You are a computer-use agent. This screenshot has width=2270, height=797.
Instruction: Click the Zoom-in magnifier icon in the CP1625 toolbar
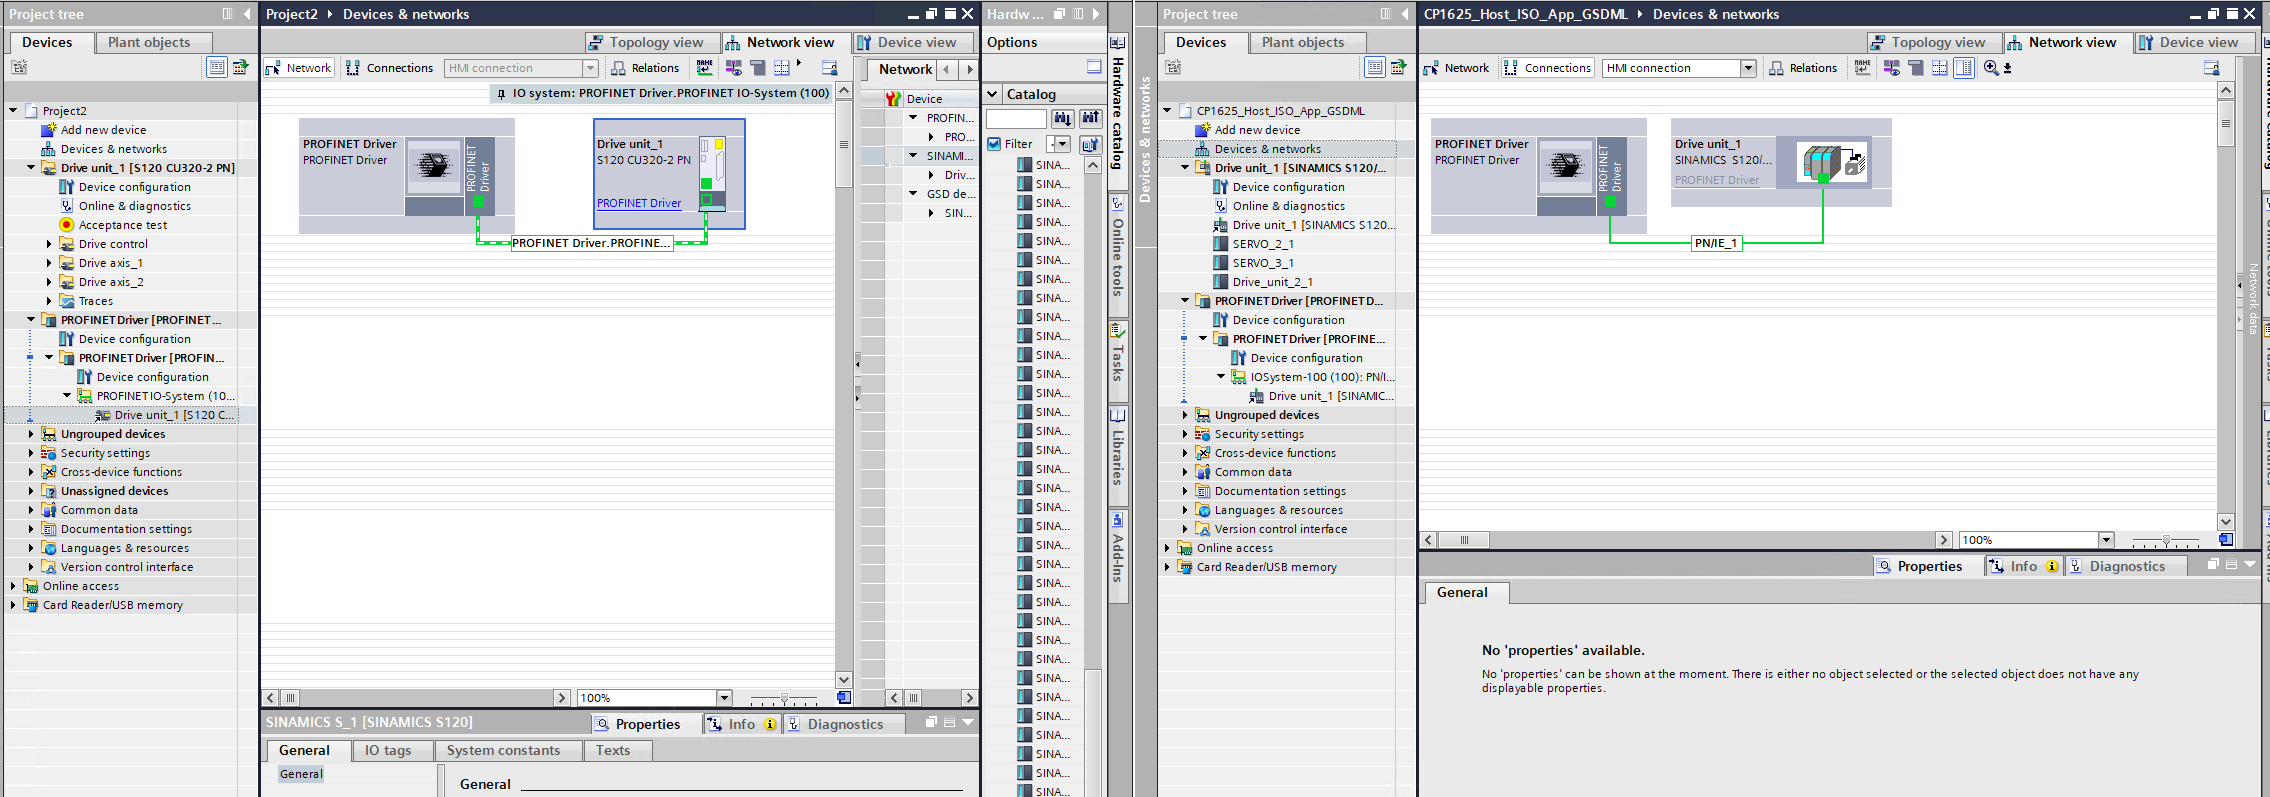tap(1991, 68)
